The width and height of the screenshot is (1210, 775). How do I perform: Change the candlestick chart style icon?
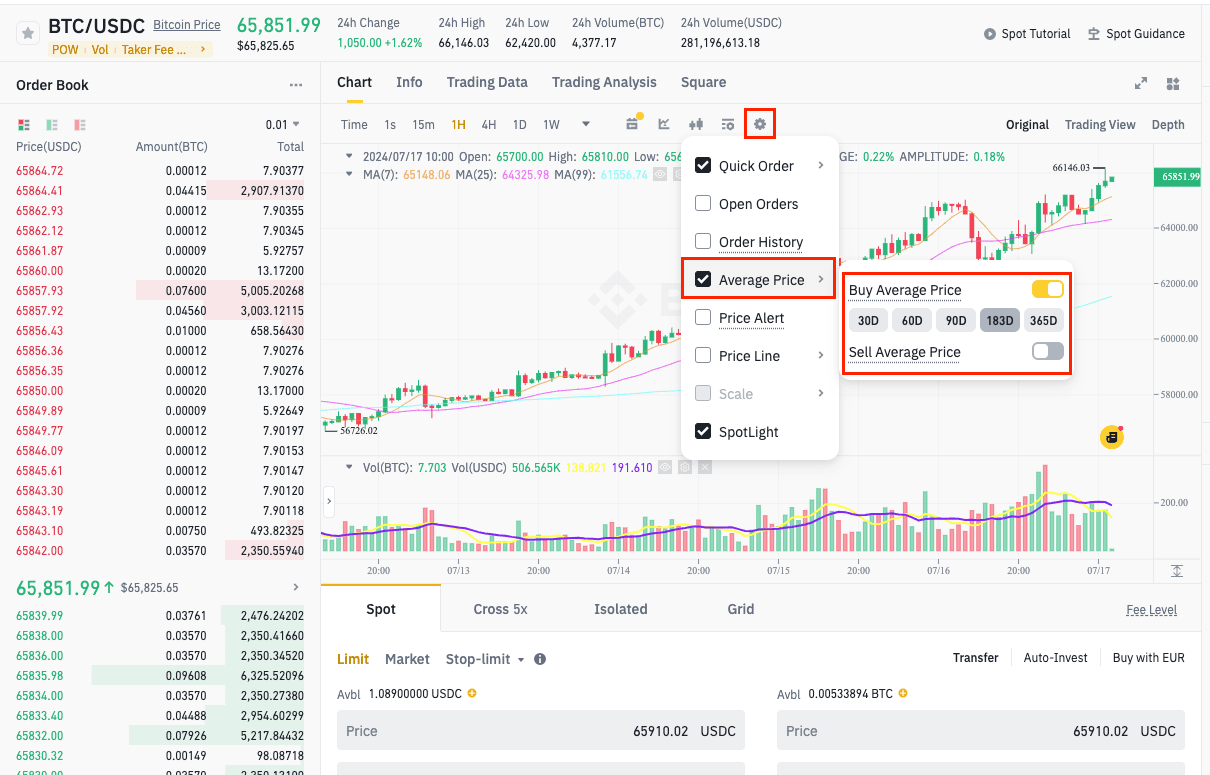(x=696, y=124)
